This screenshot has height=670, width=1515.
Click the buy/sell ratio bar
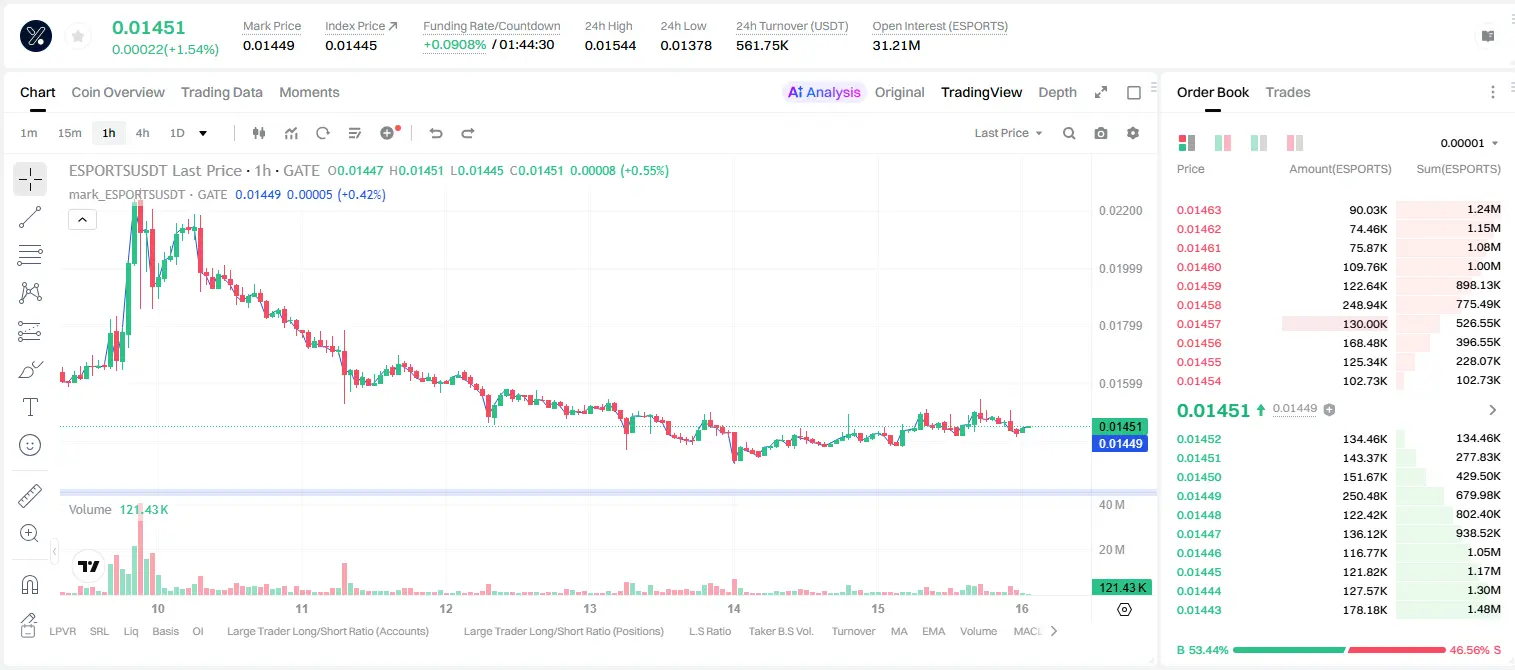pyautogui.click(x=1339, y=650)
